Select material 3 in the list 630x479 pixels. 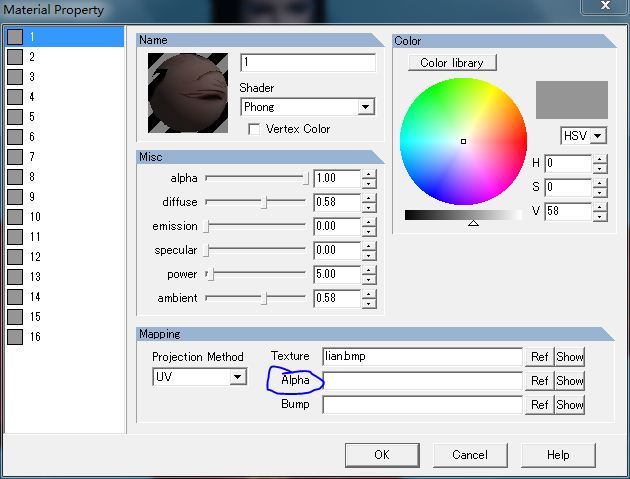click(65, 77)
